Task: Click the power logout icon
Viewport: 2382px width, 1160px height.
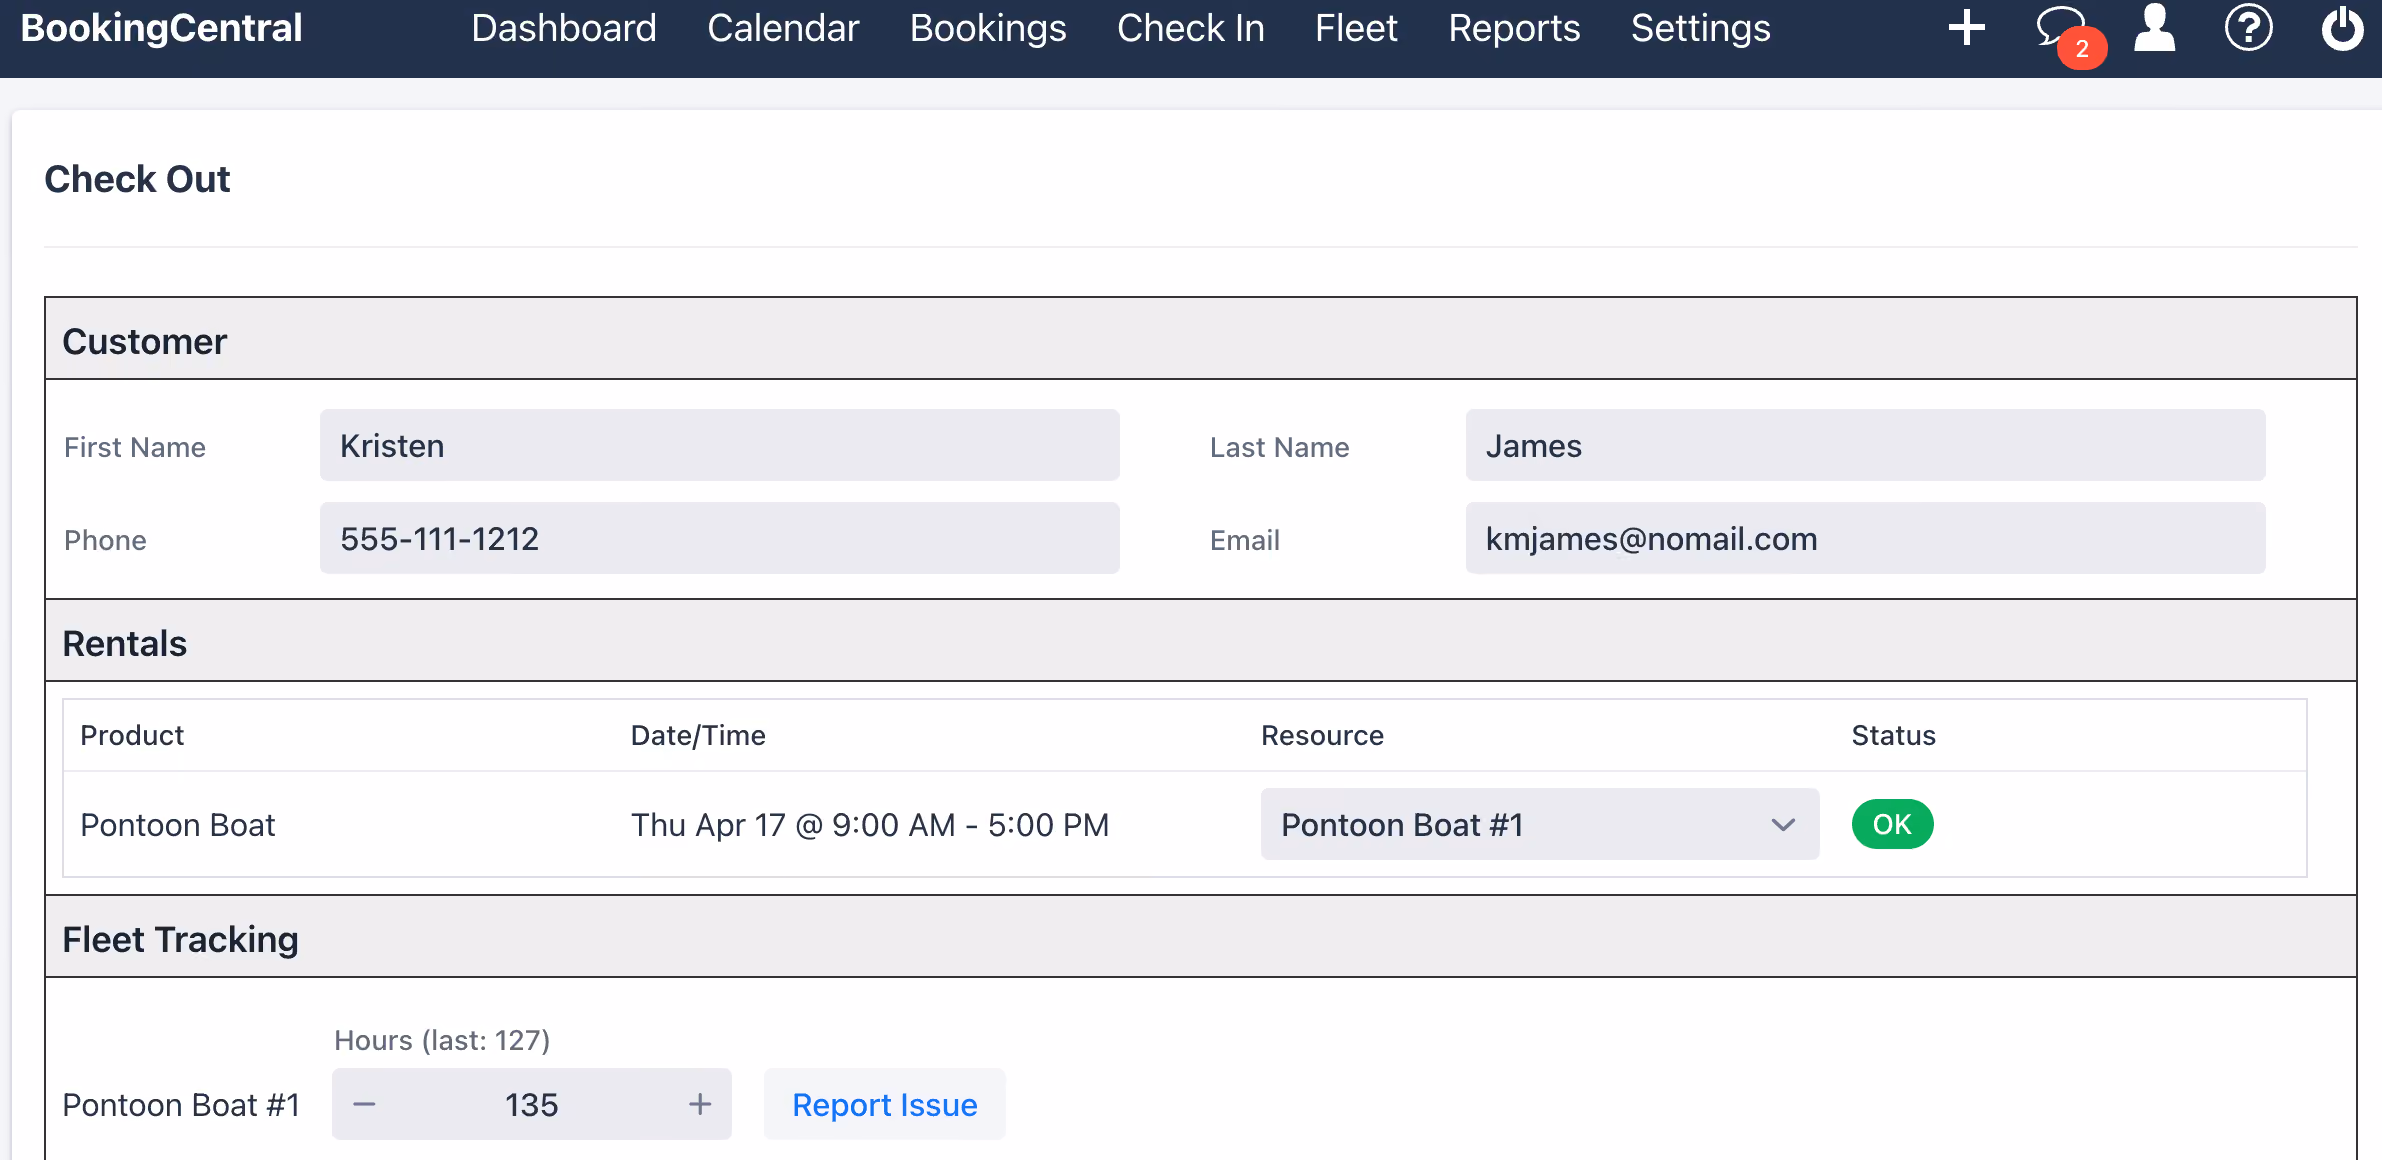Action: [2342, 28]
